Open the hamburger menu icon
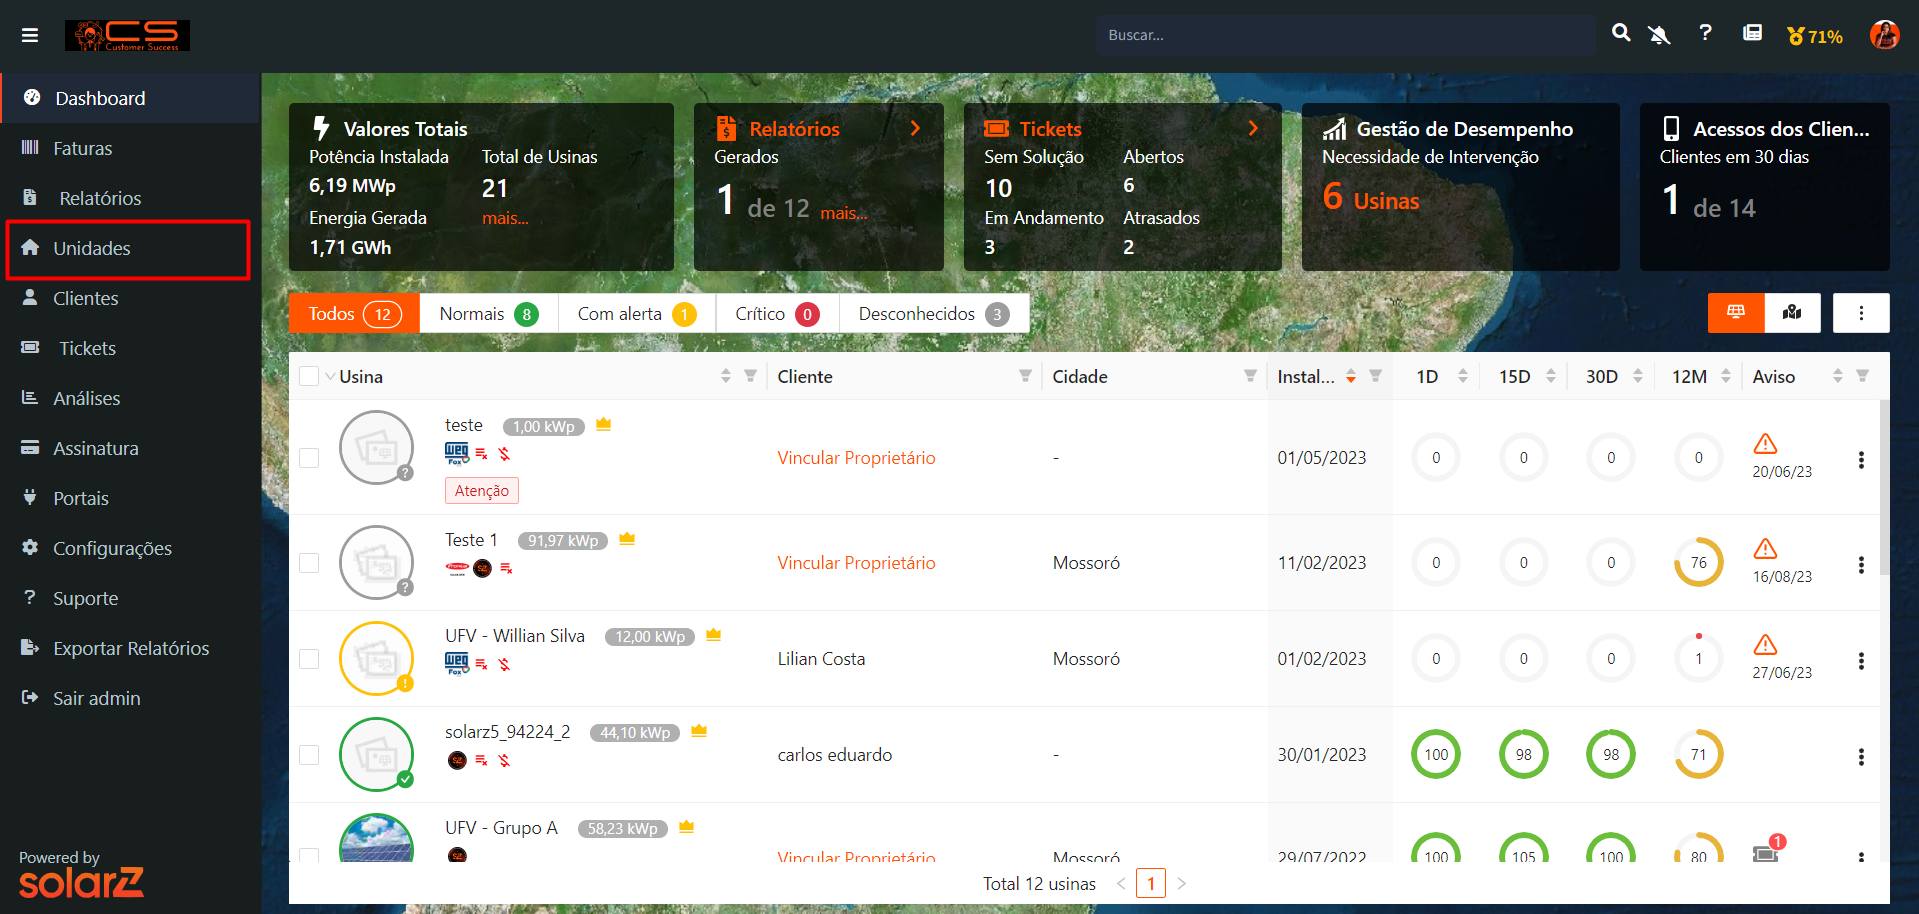This screenshot has width=1919, height=914. (30, 35)
